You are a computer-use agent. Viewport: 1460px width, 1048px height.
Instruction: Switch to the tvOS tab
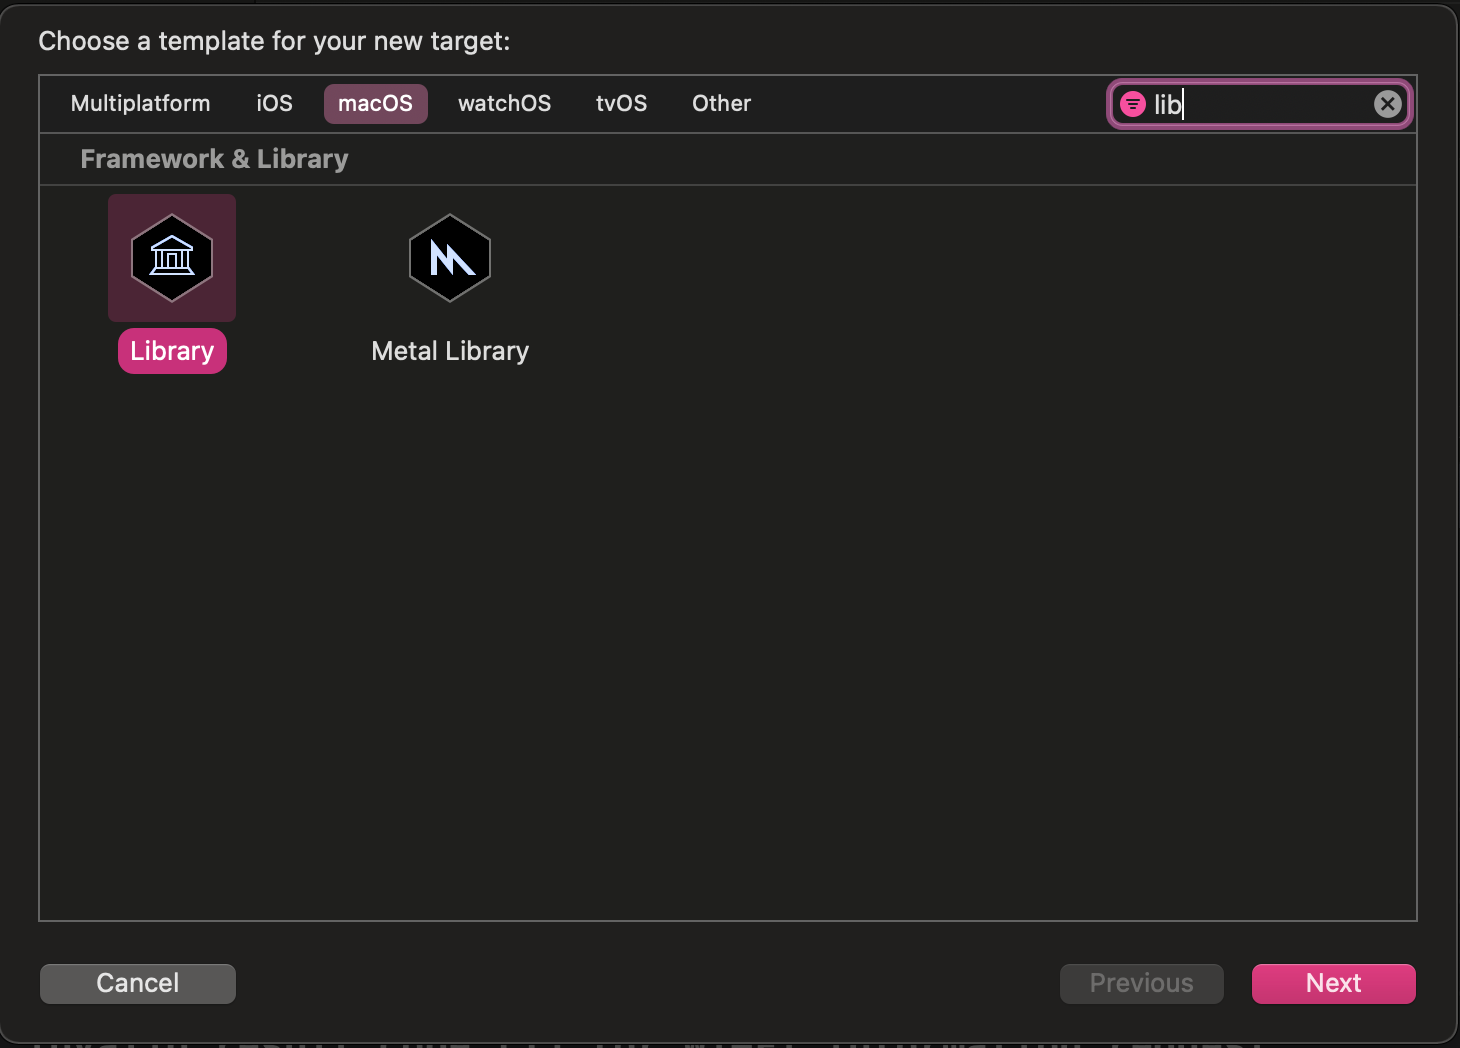(x=622, y=104)
